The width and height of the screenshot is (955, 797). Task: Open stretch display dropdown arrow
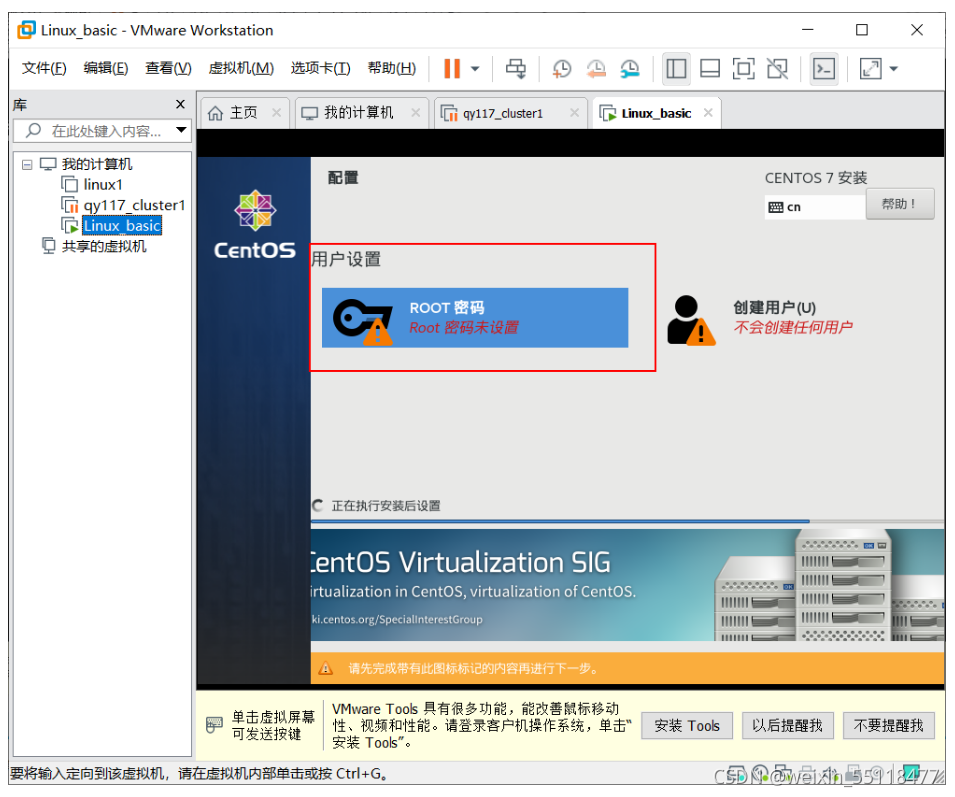tap(893, 69)
